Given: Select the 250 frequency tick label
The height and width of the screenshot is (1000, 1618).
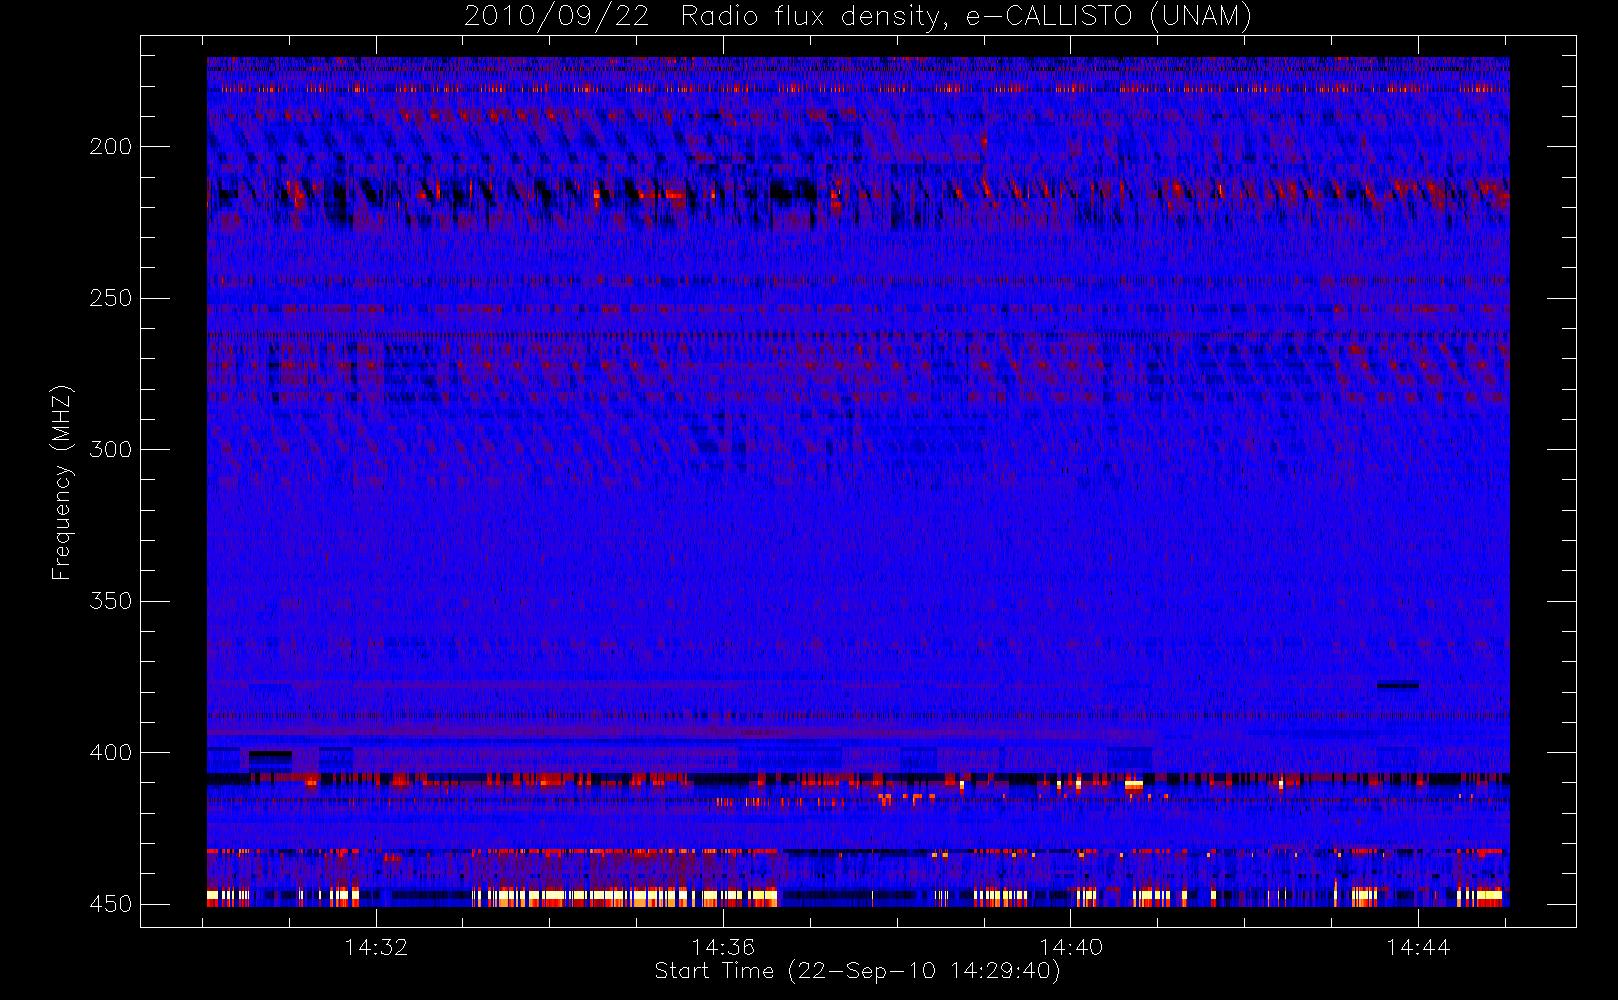Looking at the screenshot, I should [110, 298].
